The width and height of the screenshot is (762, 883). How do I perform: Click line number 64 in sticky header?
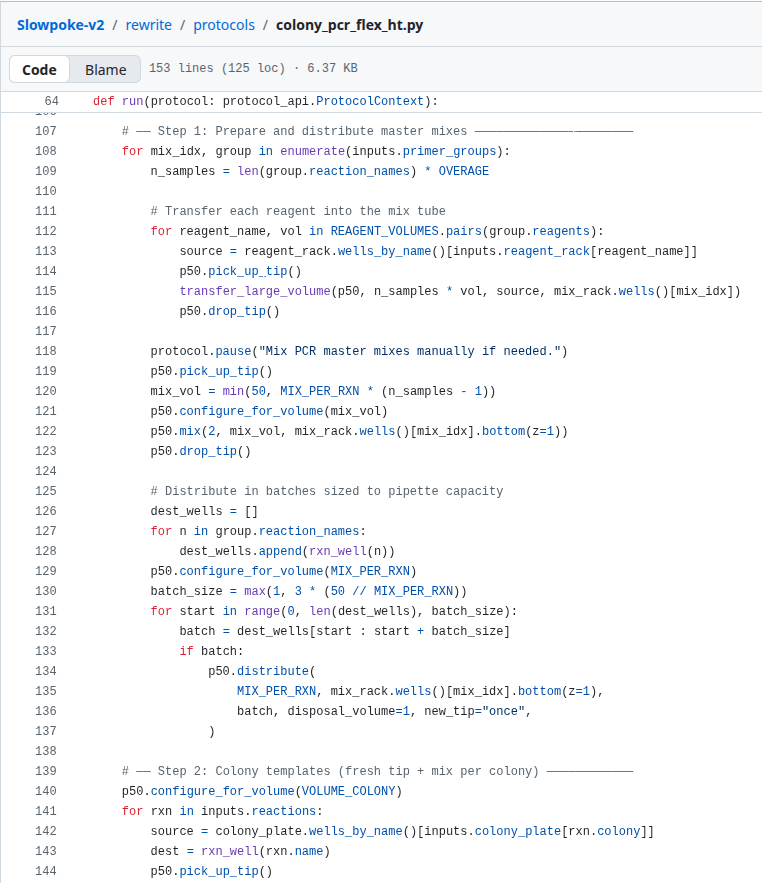(x=51, y=101)
